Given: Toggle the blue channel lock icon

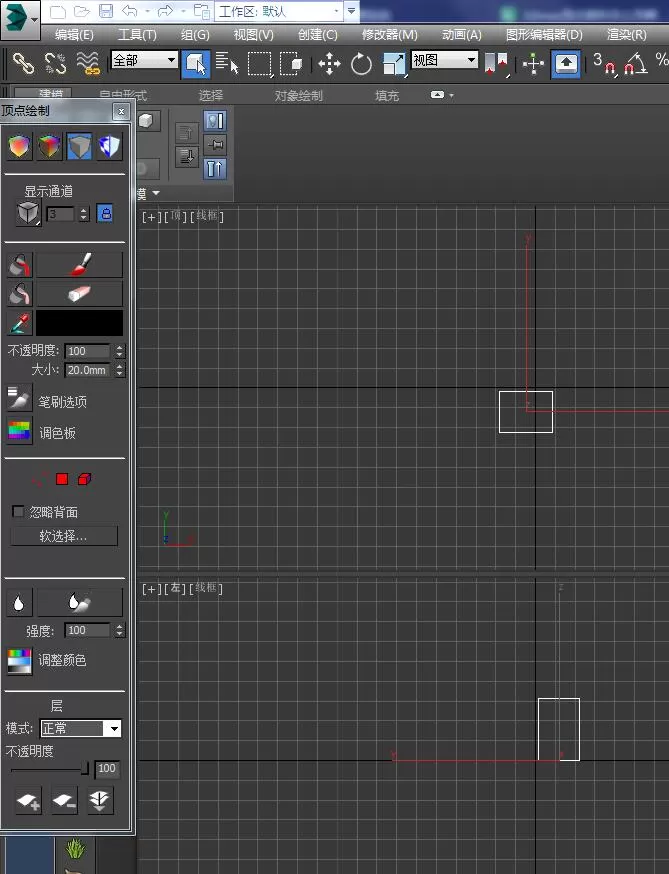Looking at the screenshot, I should 105,213.
